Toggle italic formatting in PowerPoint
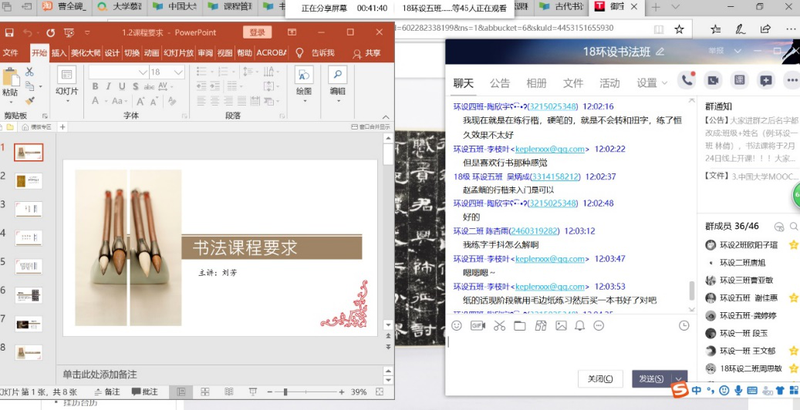 pos(108,87)
